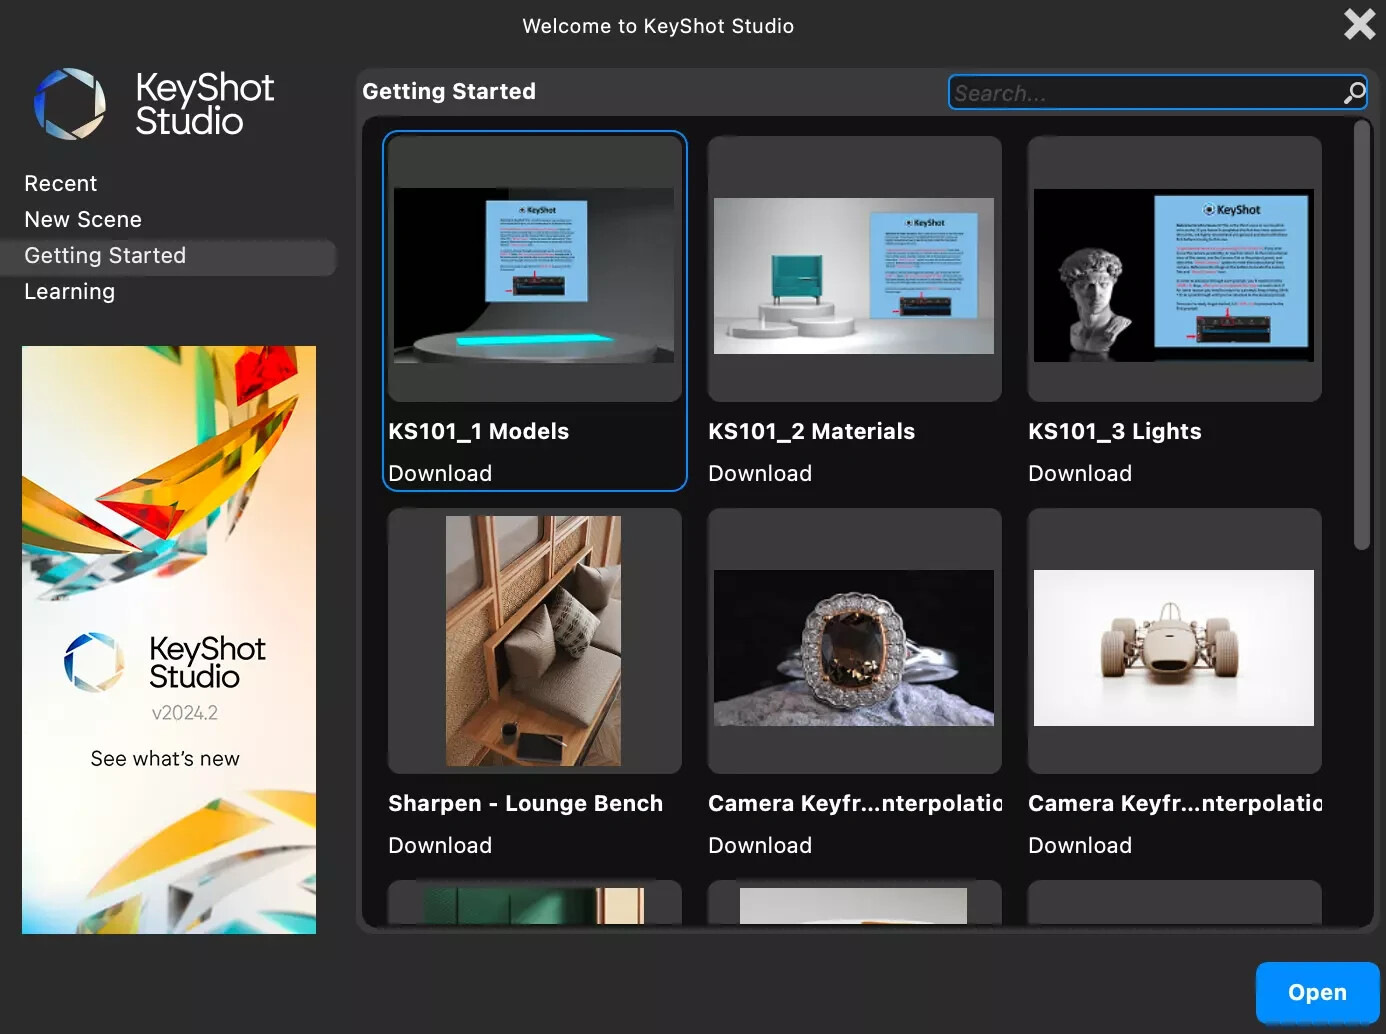
Task: Click the v2024.2 version label
Action: click(184, 713)
